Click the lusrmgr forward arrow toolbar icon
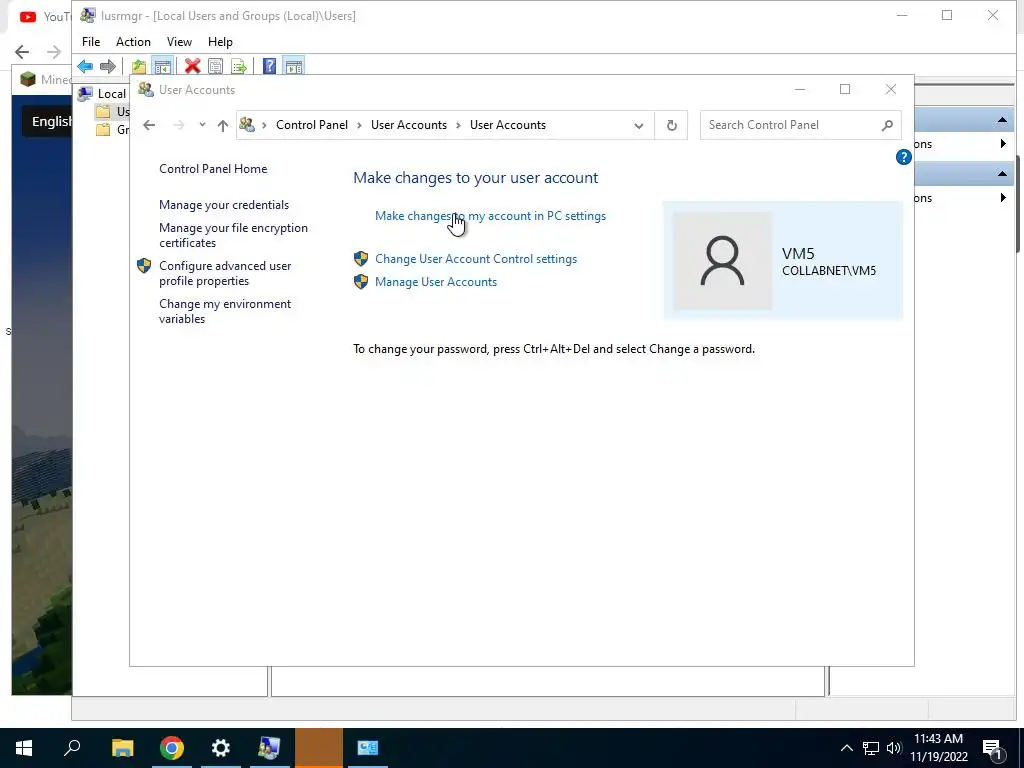 click(x=108, y=66)
